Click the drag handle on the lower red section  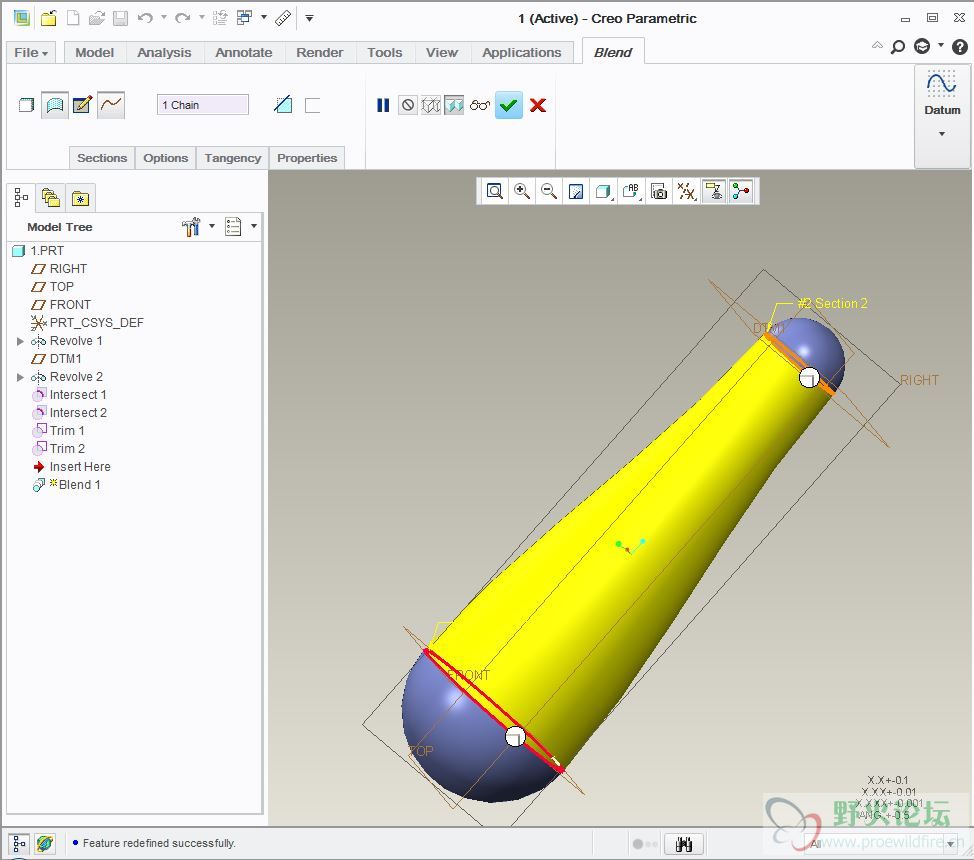[x=515, y=736]
